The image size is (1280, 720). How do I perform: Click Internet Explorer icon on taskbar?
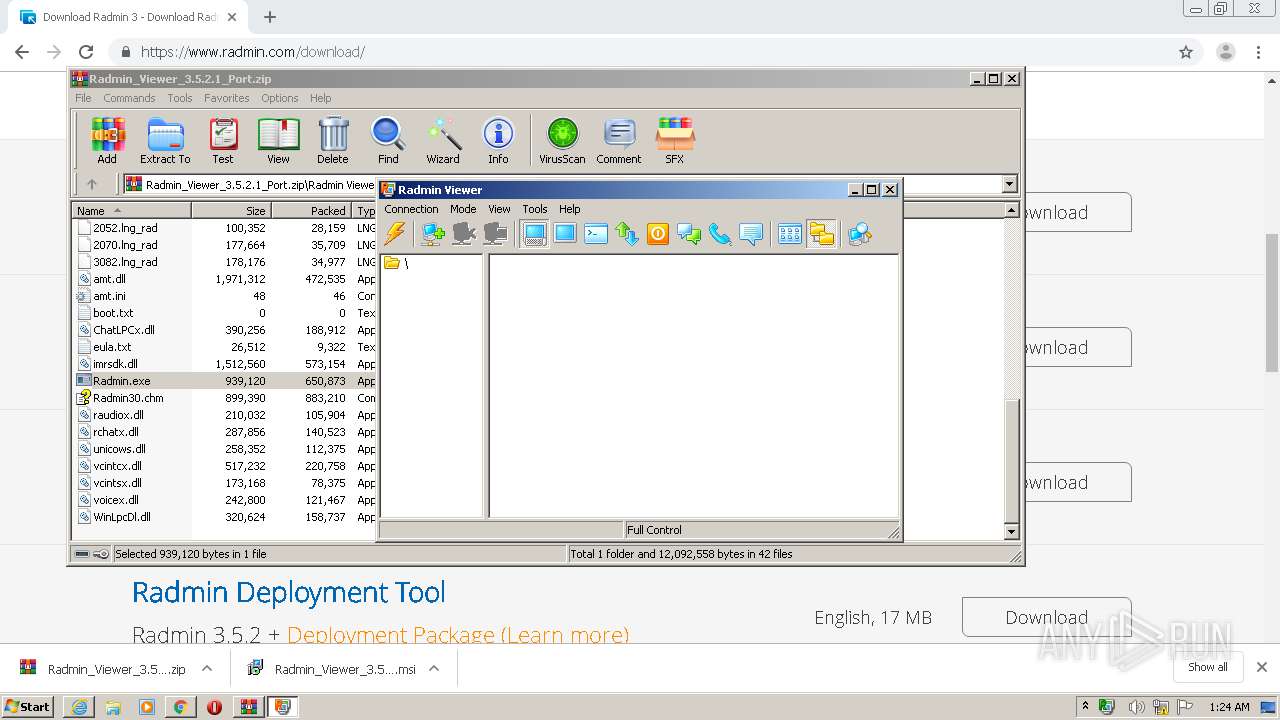[x=79, y=706]
